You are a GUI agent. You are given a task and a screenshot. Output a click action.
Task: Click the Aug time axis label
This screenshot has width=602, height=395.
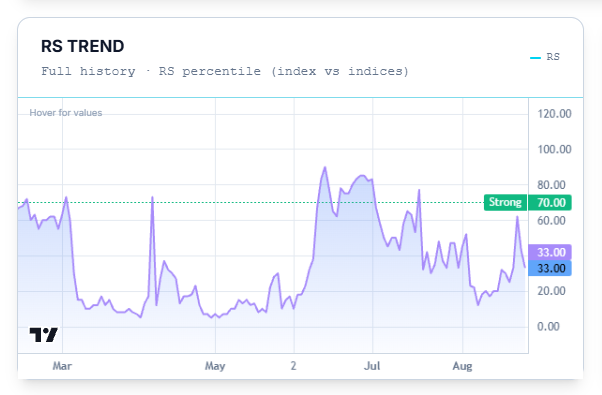point(462,366)
